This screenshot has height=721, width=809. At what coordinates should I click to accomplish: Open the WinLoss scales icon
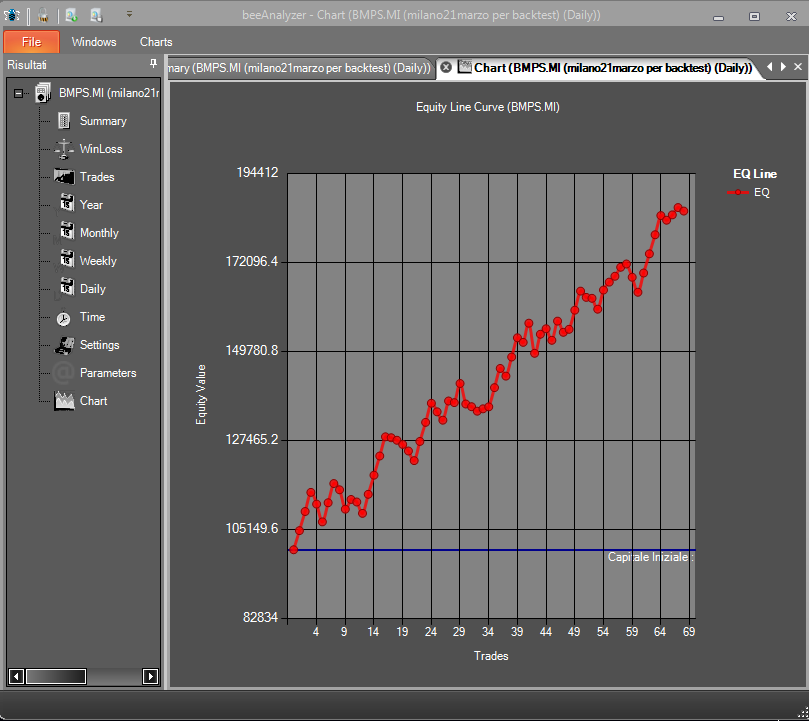(64, 149)
